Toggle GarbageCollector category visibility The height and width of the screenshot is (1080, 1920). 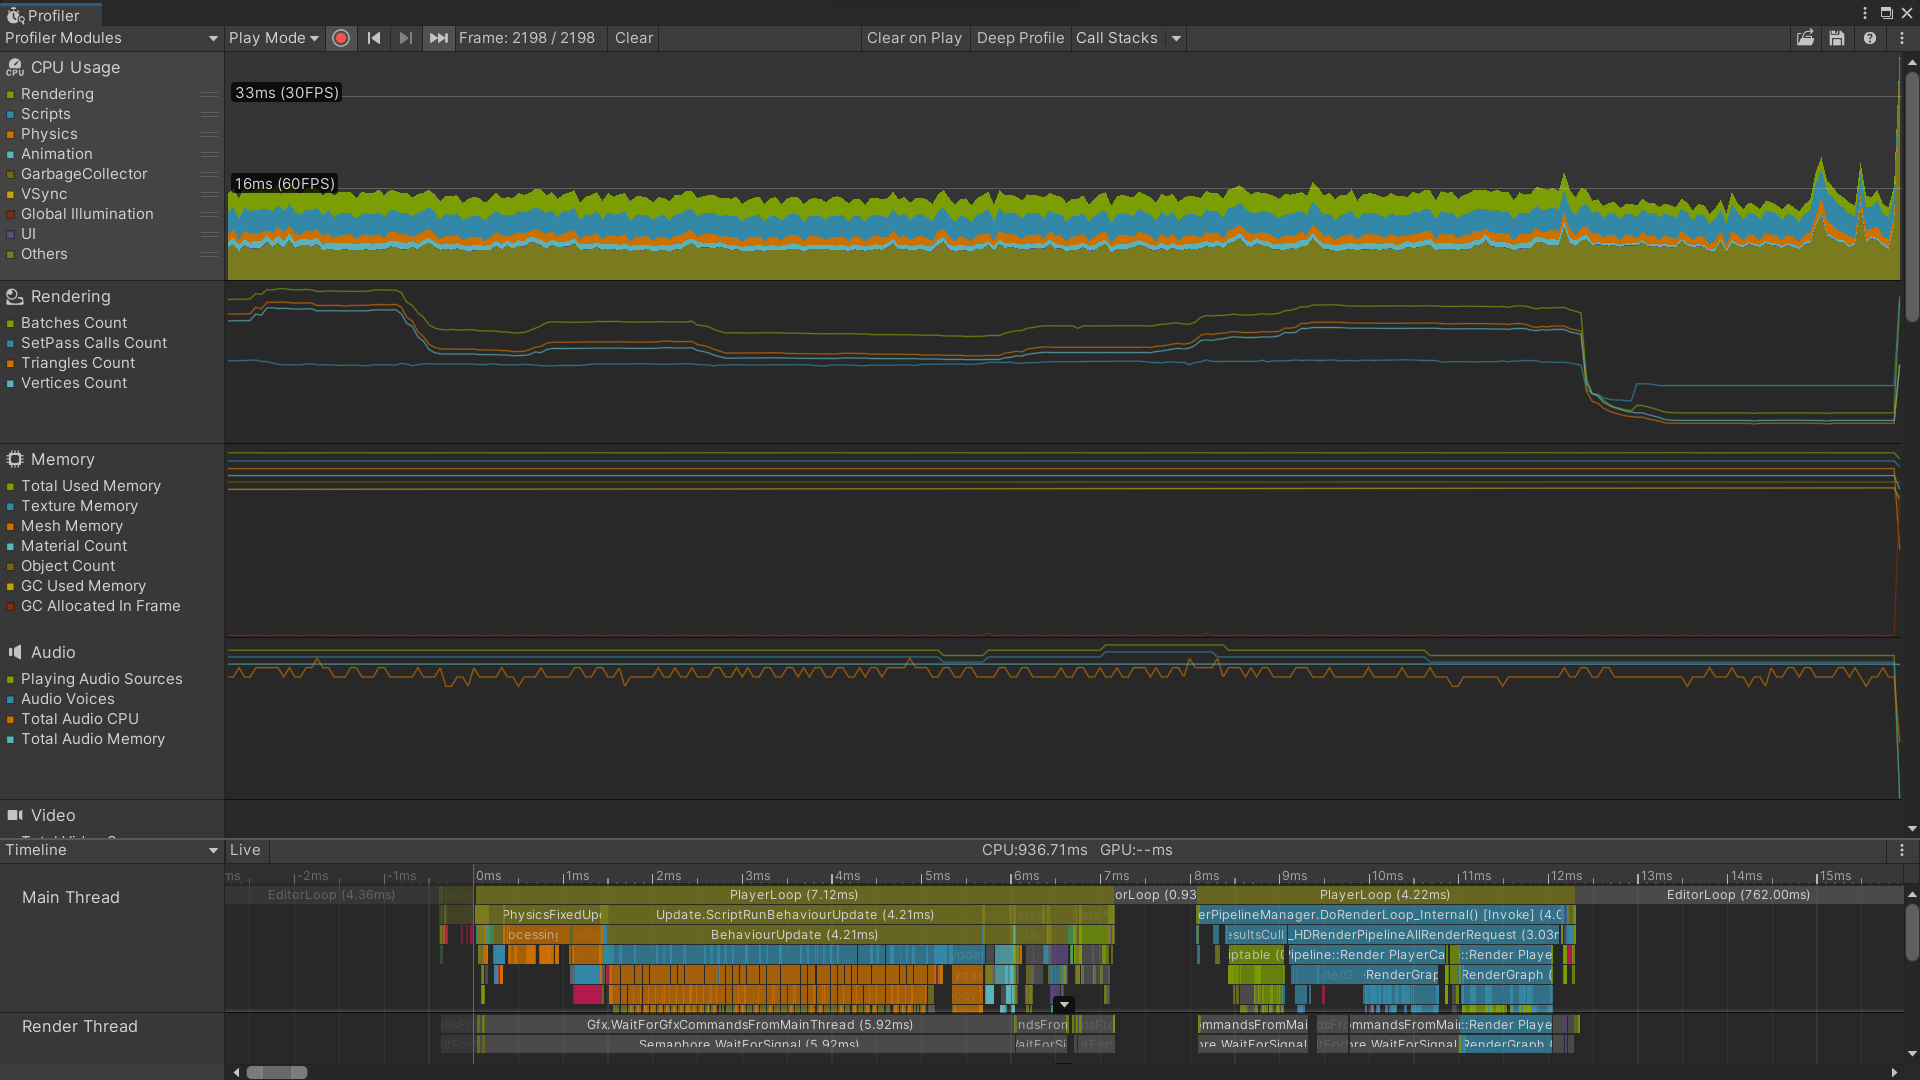[84, 174]
